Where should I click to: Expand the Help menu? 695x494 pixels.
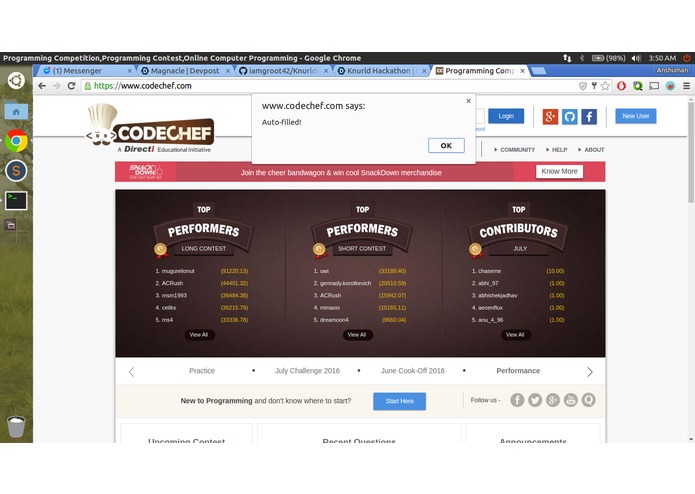(557, 150)
